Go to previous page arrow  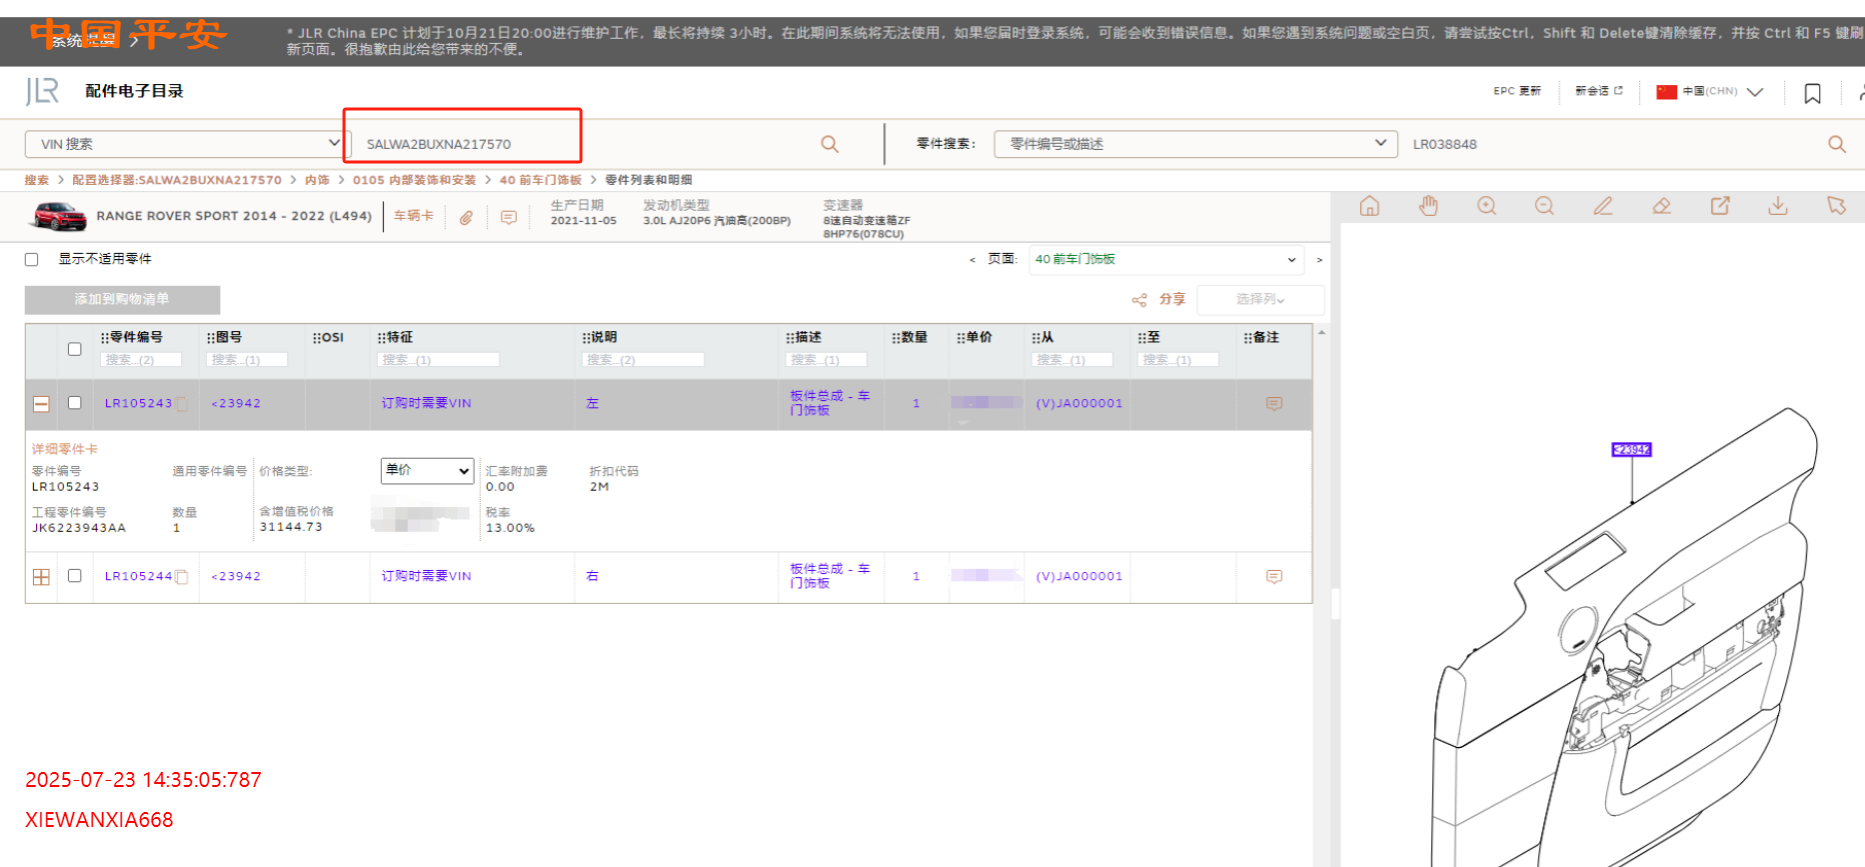[972, 260]
